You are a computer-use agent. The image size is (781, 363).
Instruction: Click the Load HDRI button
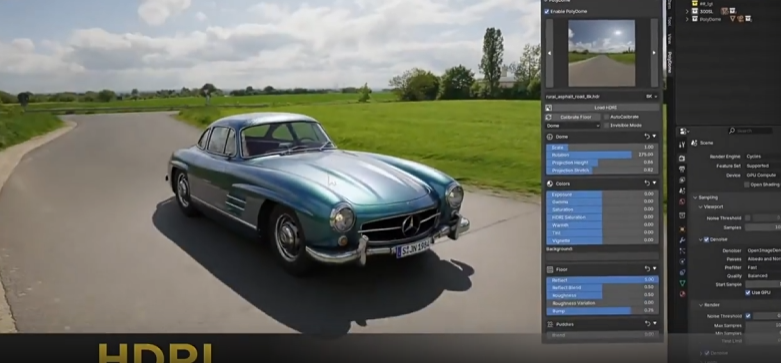tap(606, 108)
